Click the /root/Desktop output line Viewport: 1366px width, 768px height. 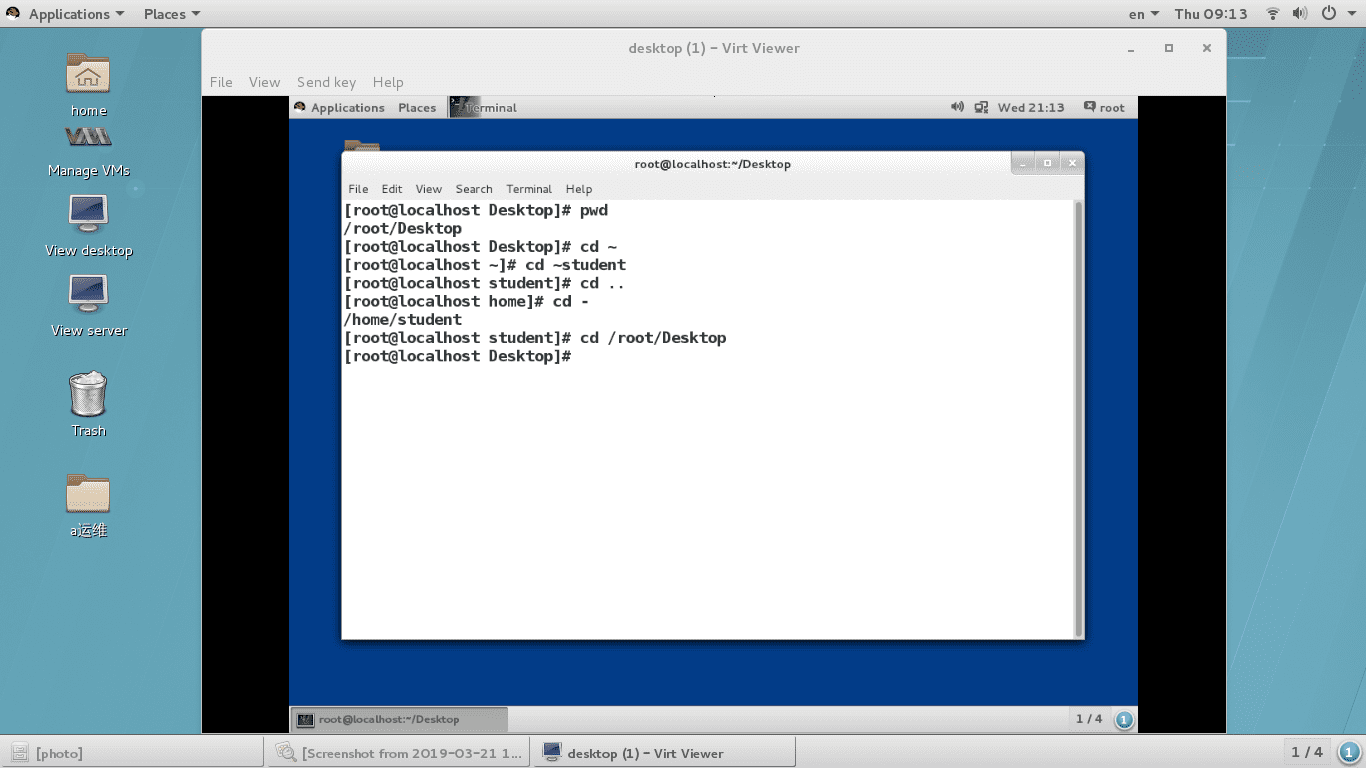(x=403, y=228)
